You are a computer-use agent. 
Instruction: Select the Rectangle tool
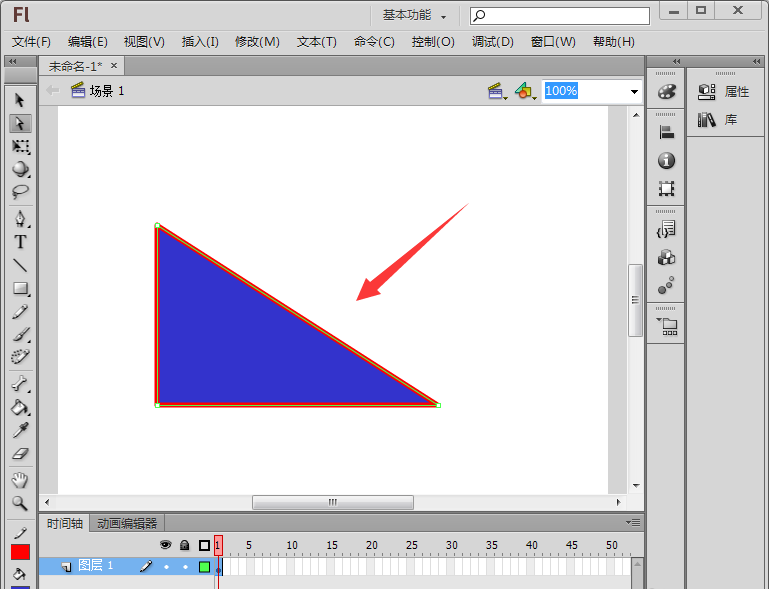pyautogui.click(x=20, y=288)
